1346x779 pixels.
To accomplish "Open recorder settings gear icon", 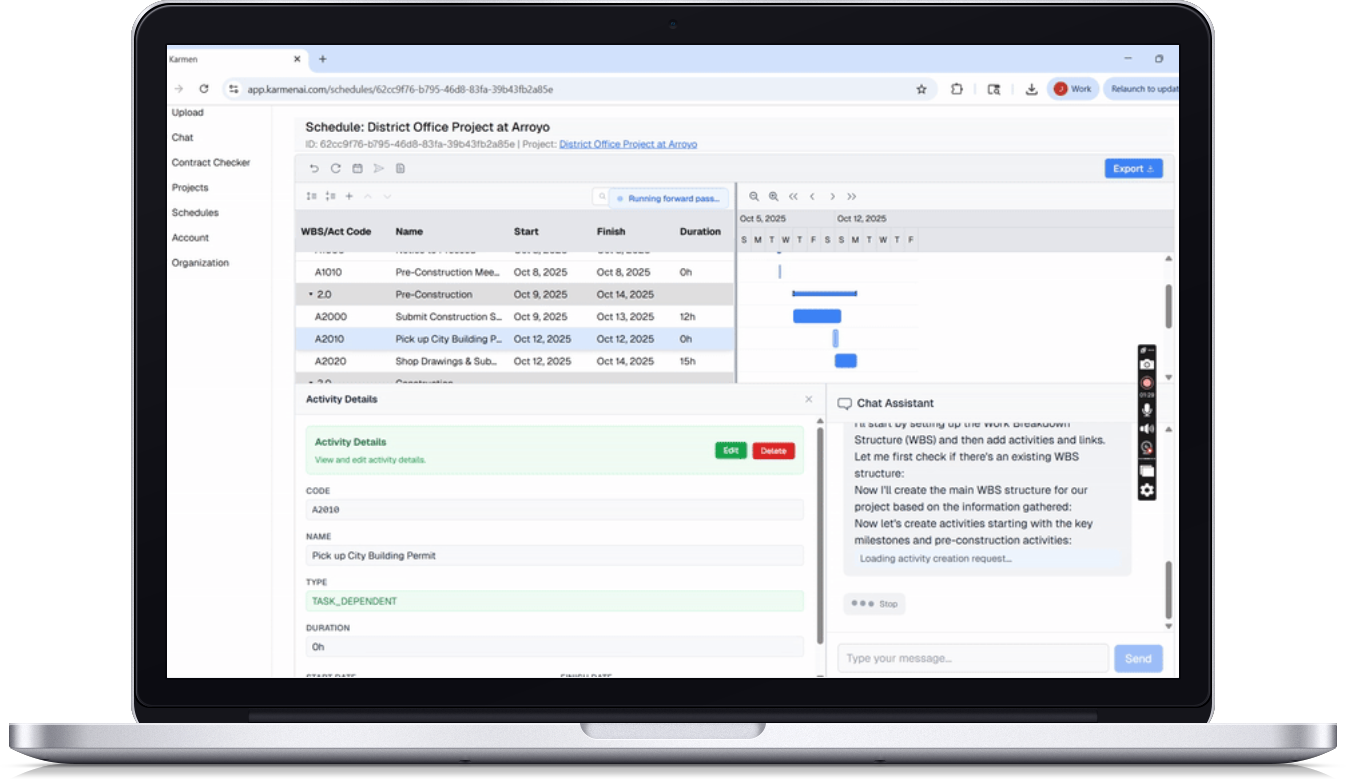I will 1147,490.
